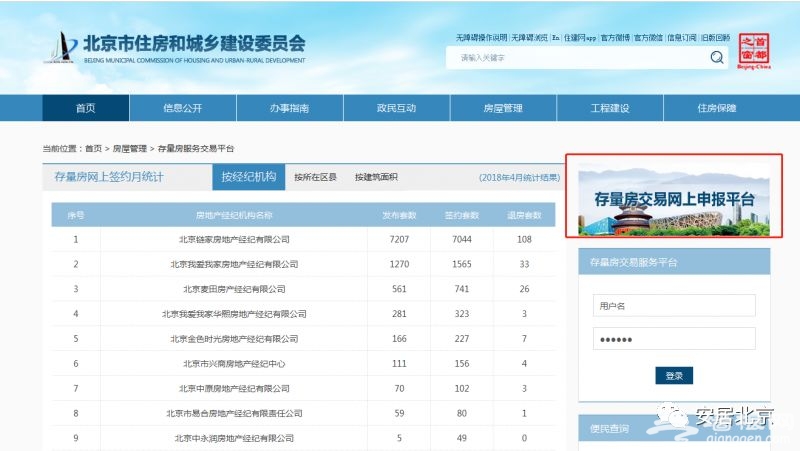Open the 办事指南 navigation tab
Viewport: 800px width, 451px height.
click(x=289, y=108)
